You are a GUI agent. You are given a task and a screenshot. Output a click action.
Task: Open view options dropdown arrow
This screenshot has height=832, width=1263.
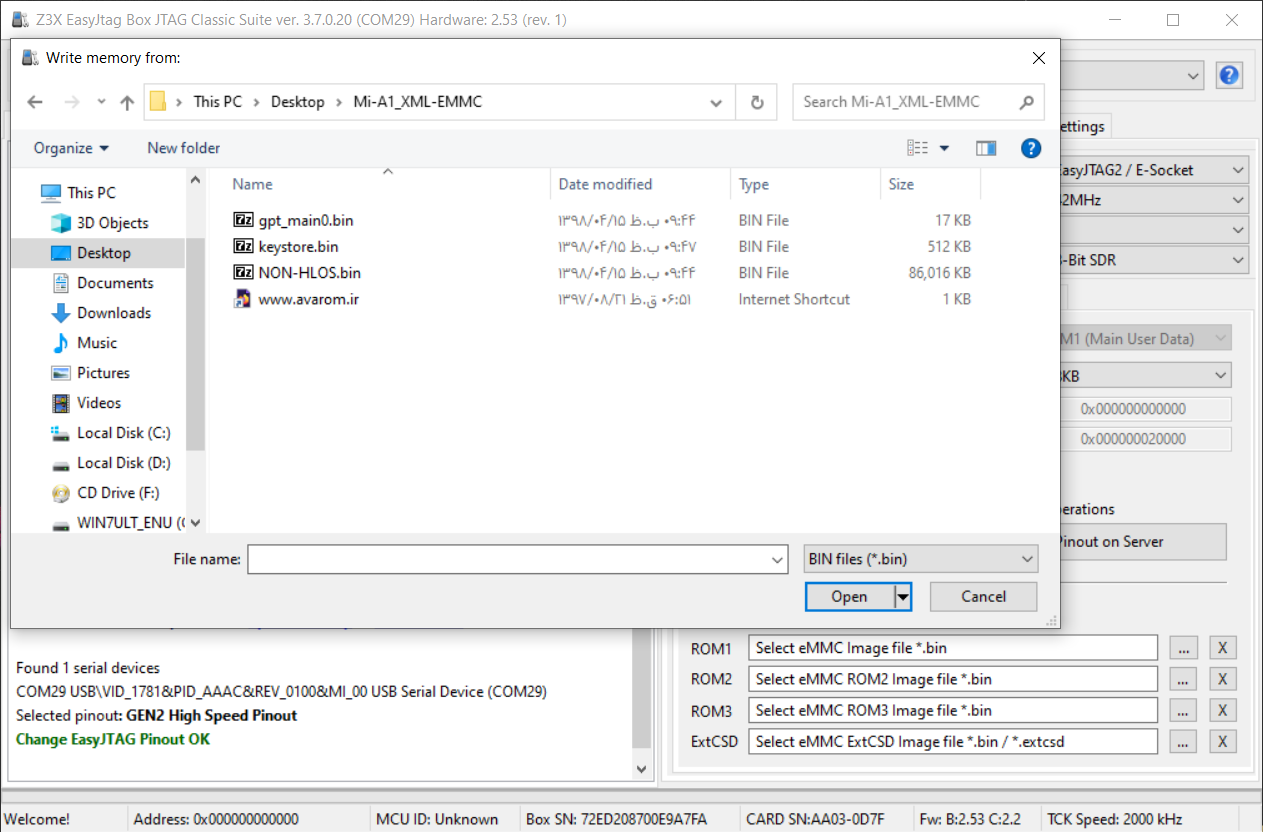(944, 148)
